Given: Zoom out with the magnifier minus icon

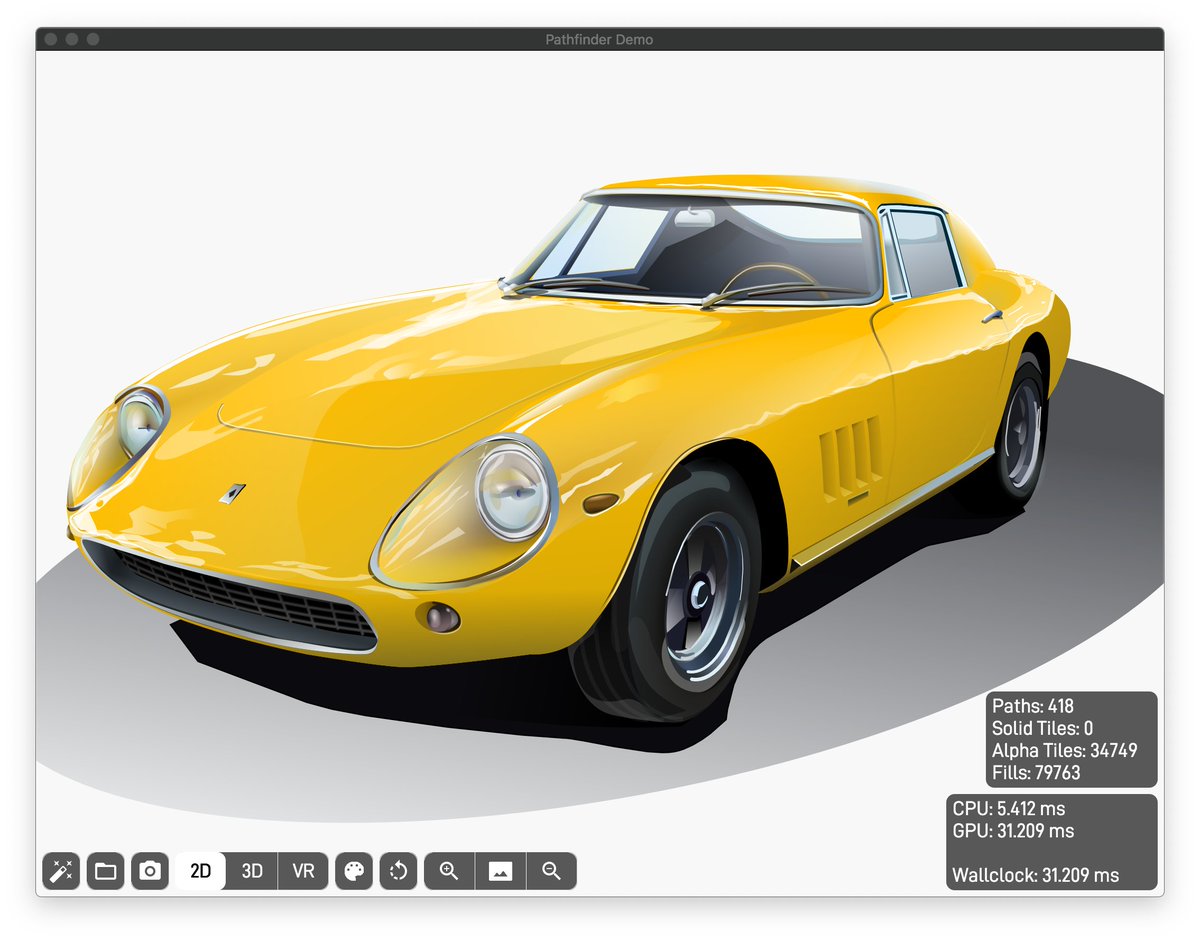Looking at the screenshot, I should [x=551, y=871].
